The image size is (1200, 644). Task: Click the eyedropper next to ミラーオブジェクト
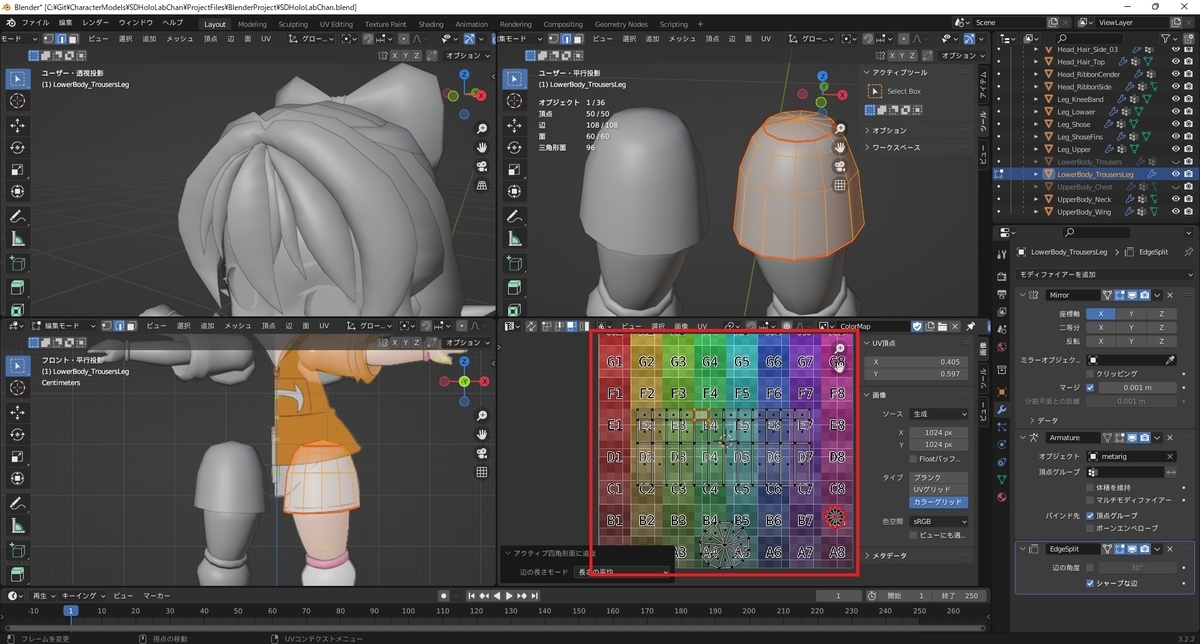point(1170,360)
